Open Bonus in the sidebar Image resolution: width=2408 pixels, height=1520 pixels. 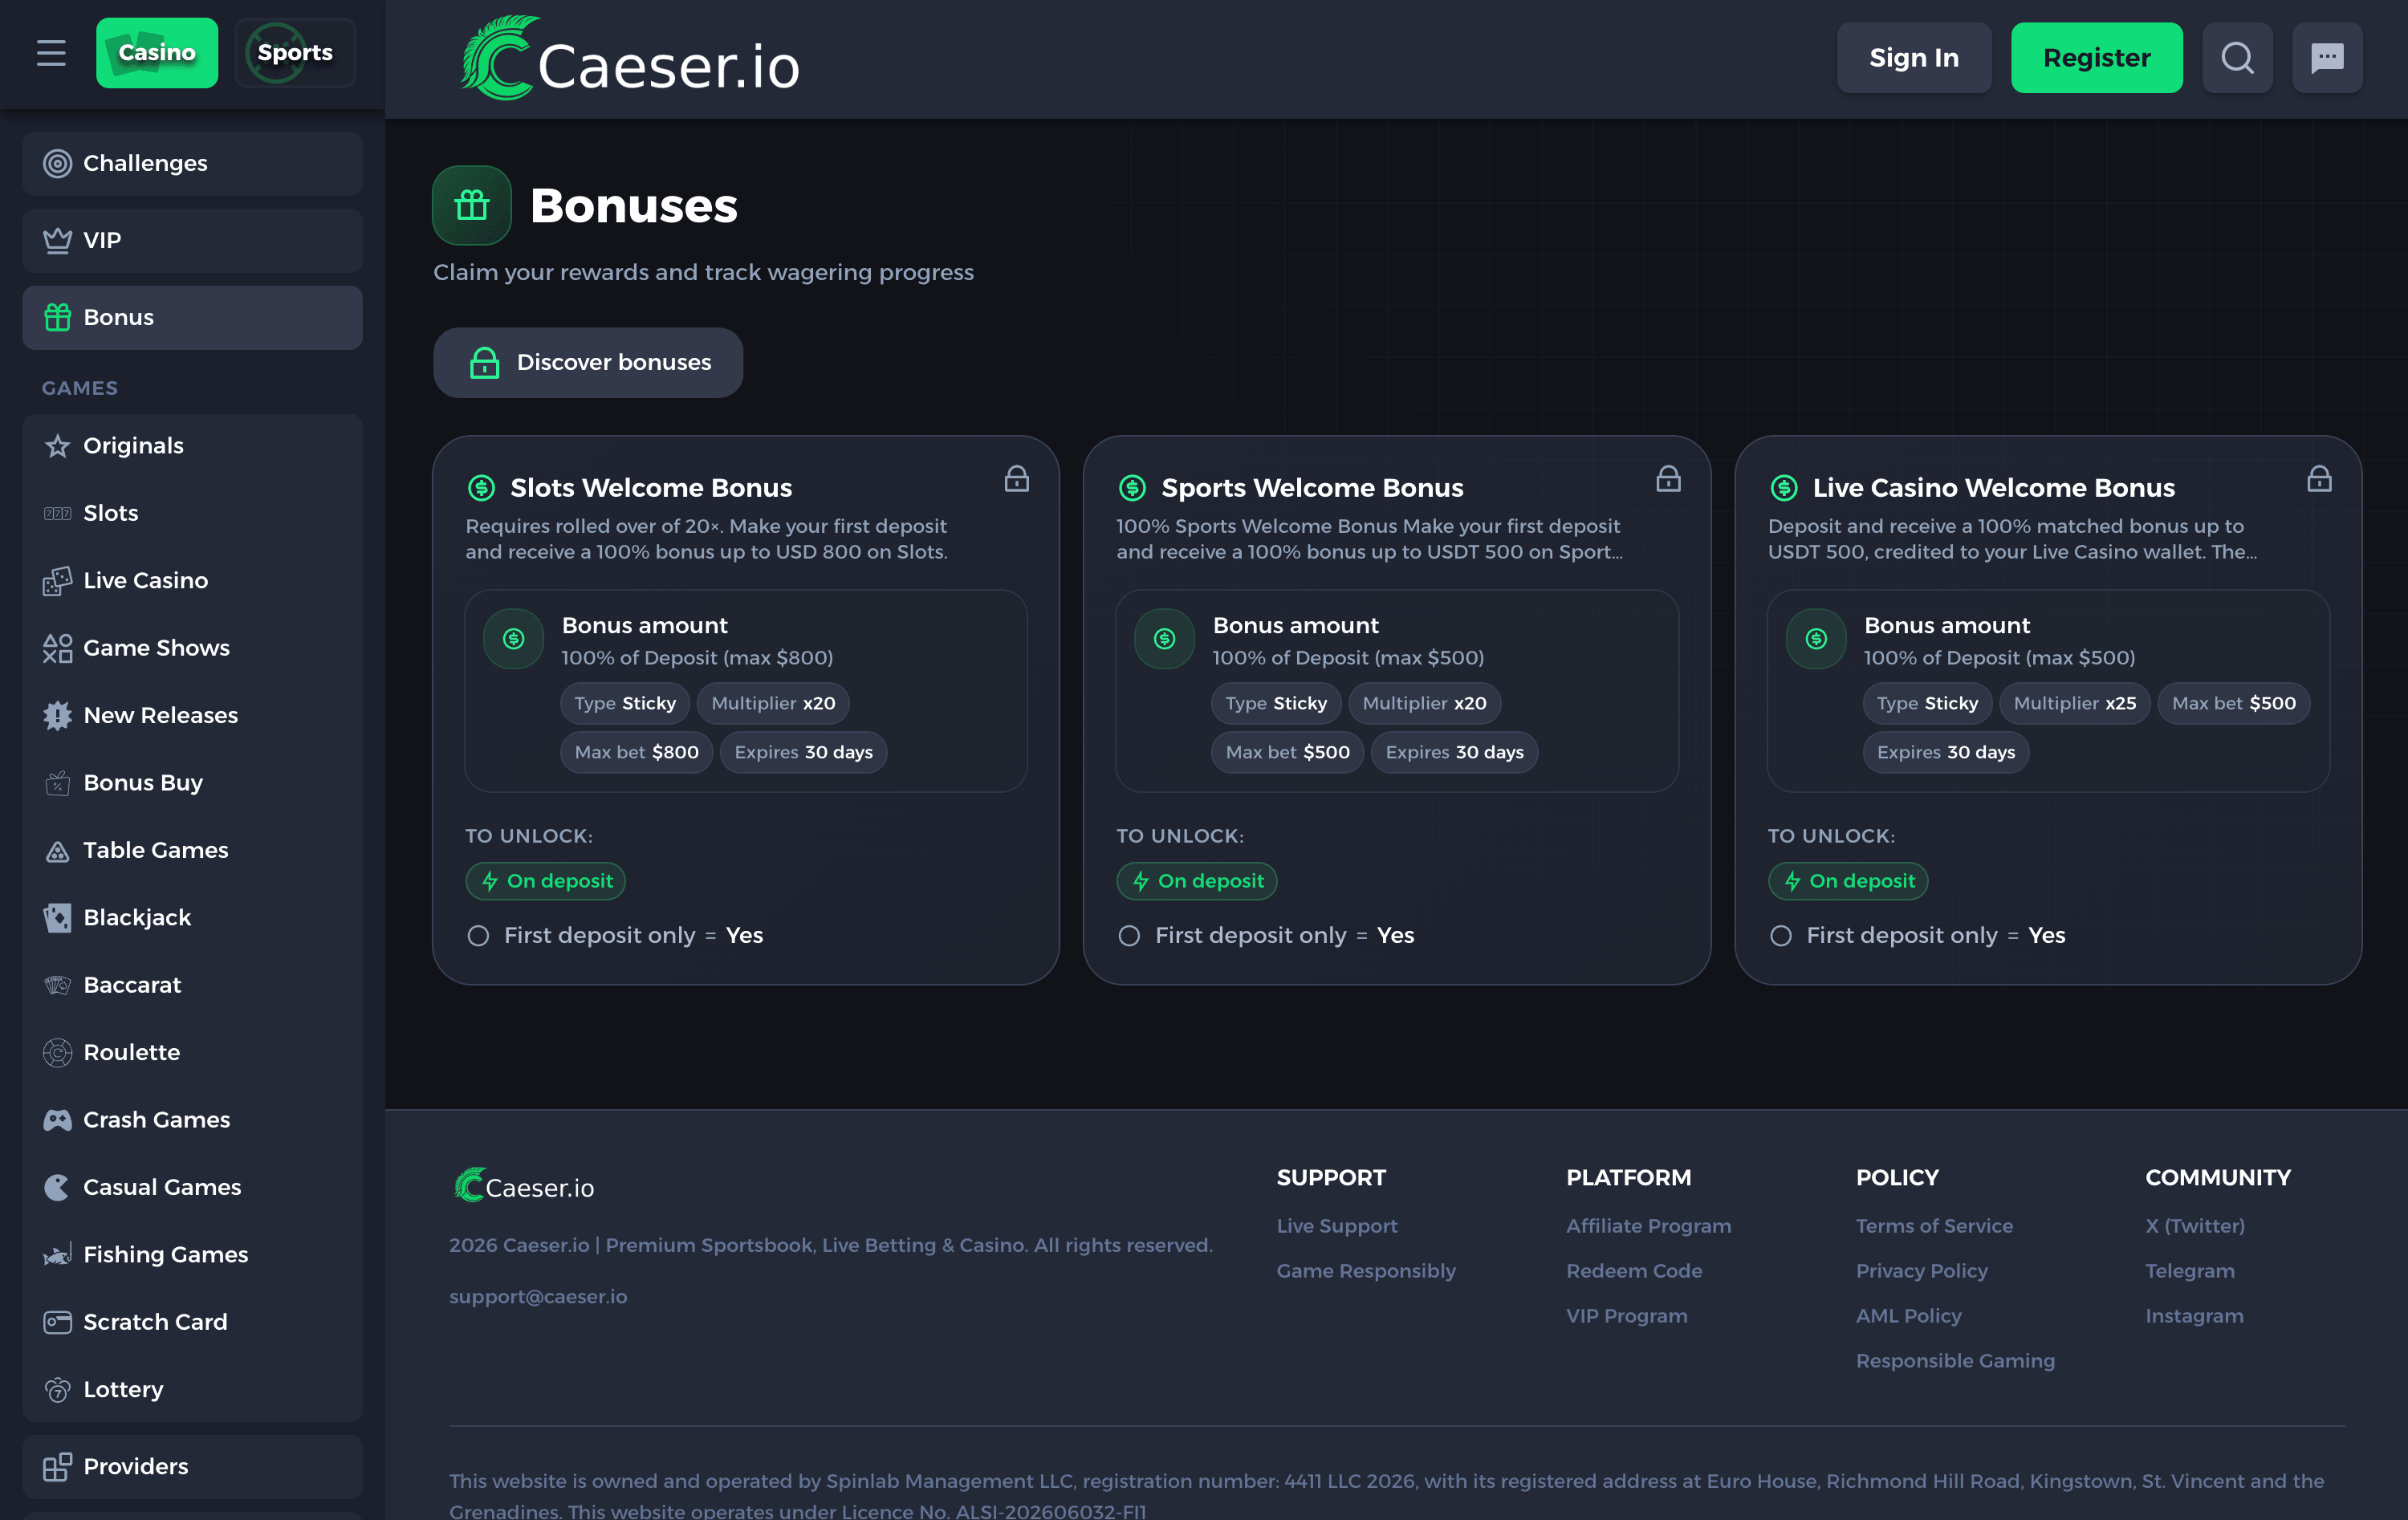click(x=192, y=318)
